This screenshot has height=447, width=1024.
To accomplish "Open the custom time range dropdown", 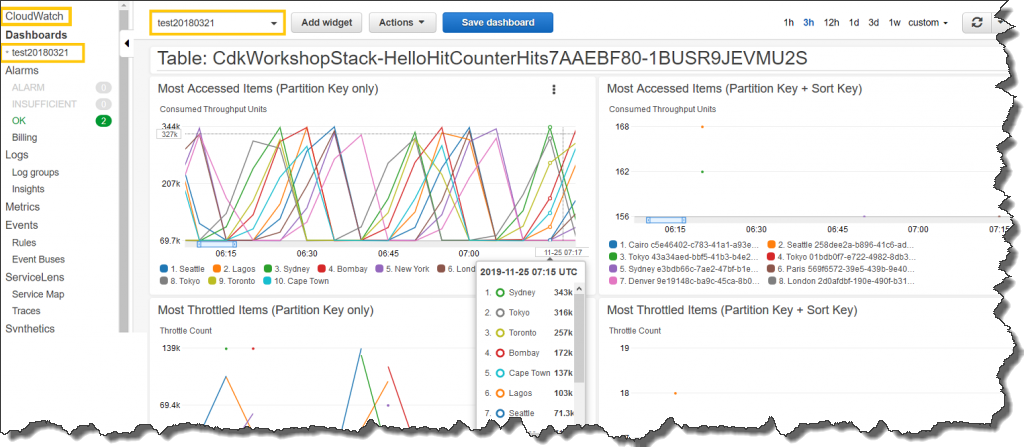I will [928, 22].
